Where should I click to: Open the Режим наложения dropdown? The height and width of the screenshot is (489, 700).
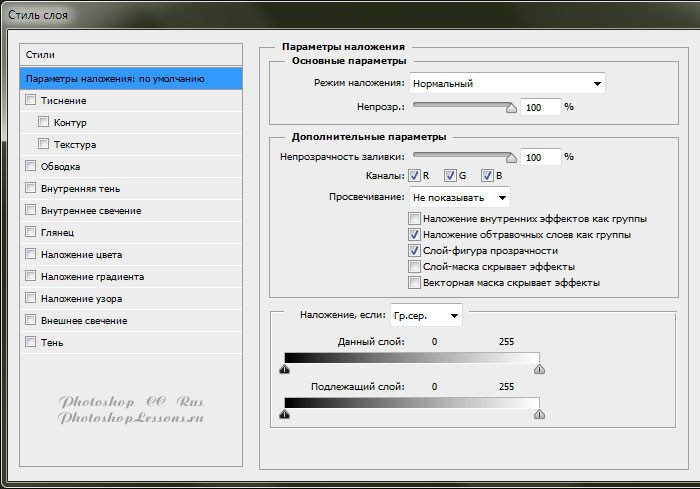[507, 83]
